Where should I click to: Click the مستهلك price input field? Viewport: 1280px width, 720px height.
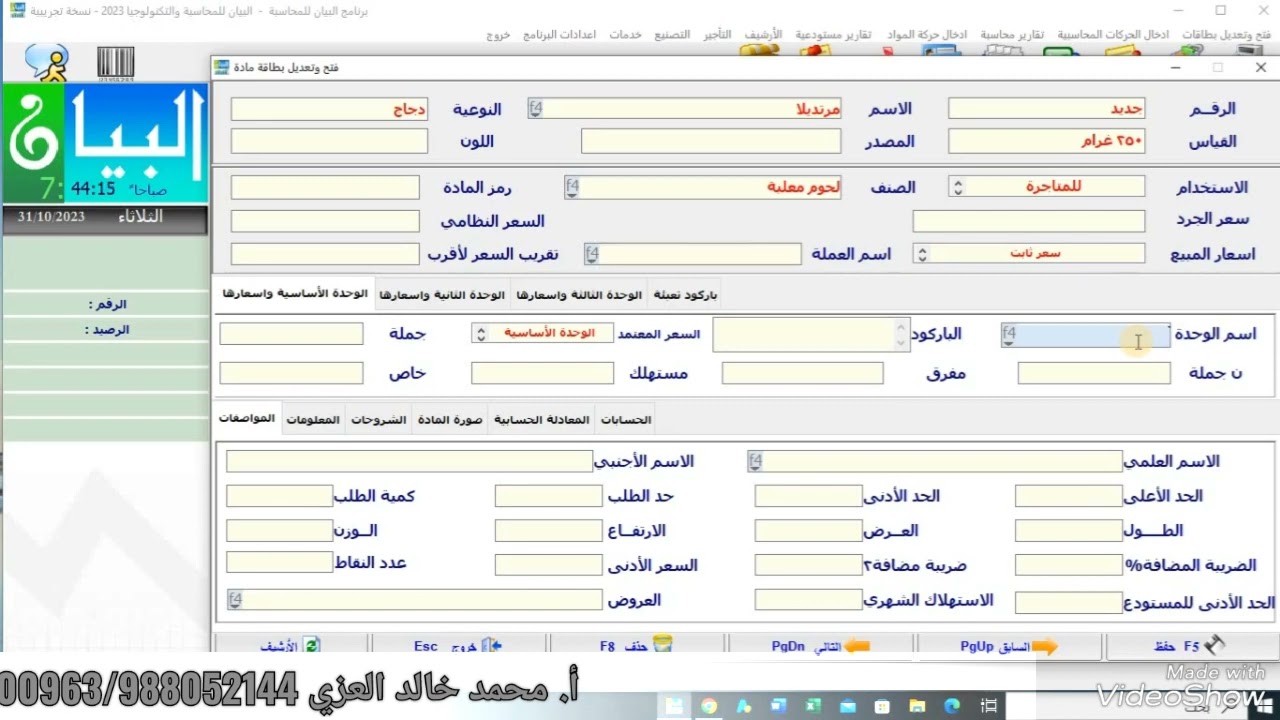tap(542, 373)
